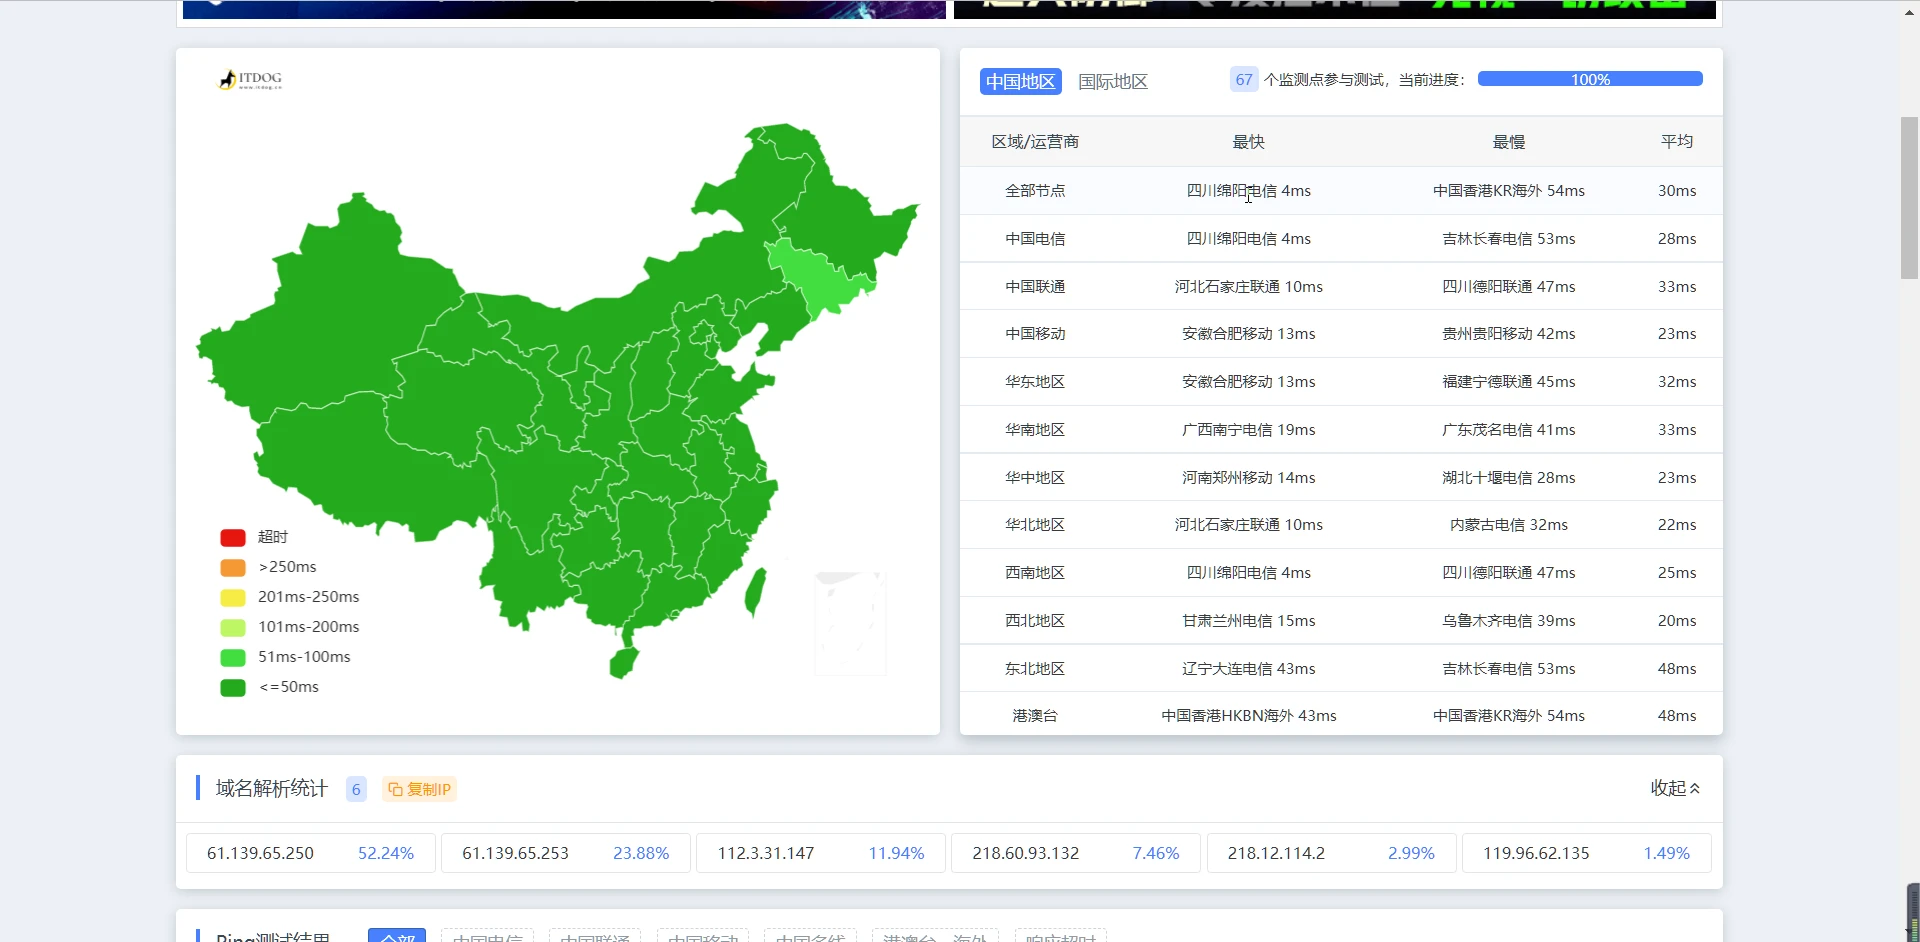Toggle the 超时 red legend item

[254, 537]
